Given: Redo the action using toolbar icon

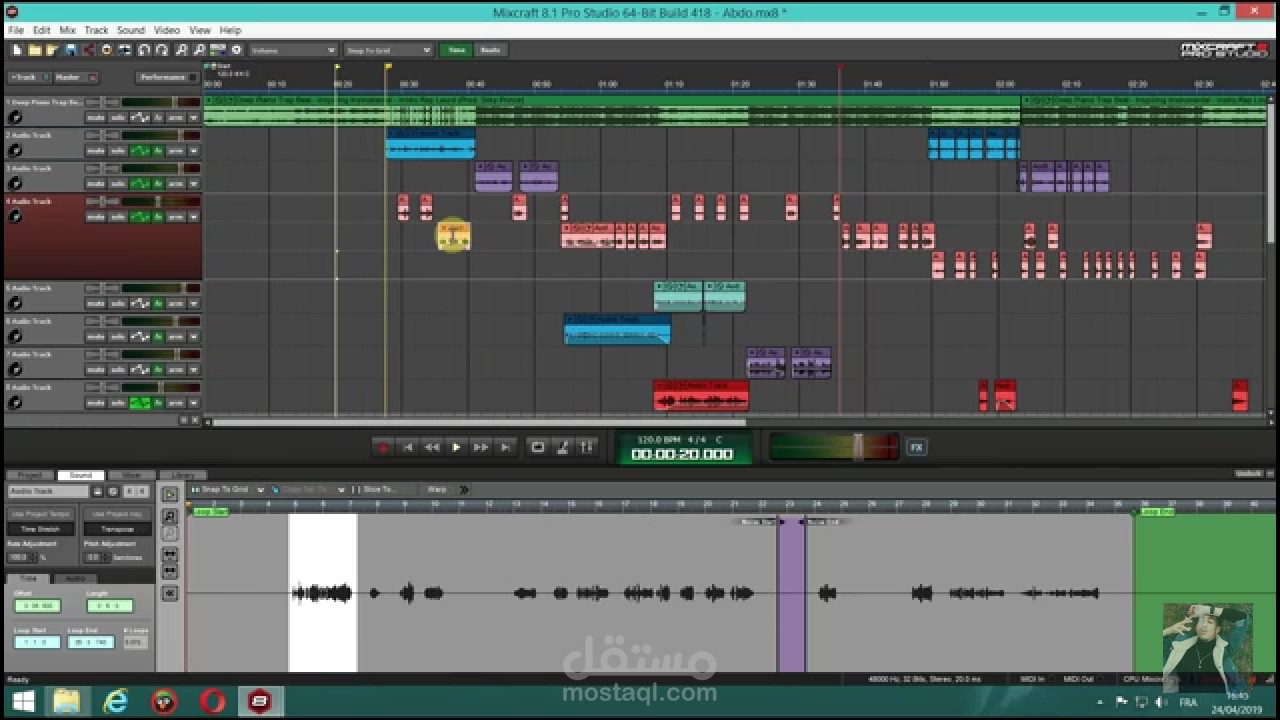Looking at the screenshot, I should [x=161, y=50].
